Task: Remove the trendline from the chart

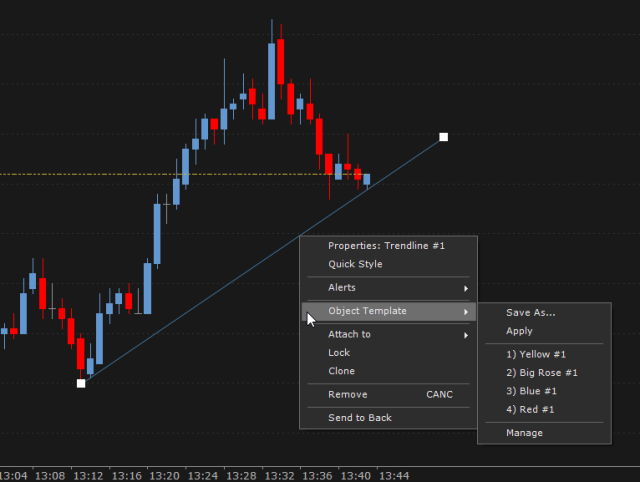Action: point(348,395)
